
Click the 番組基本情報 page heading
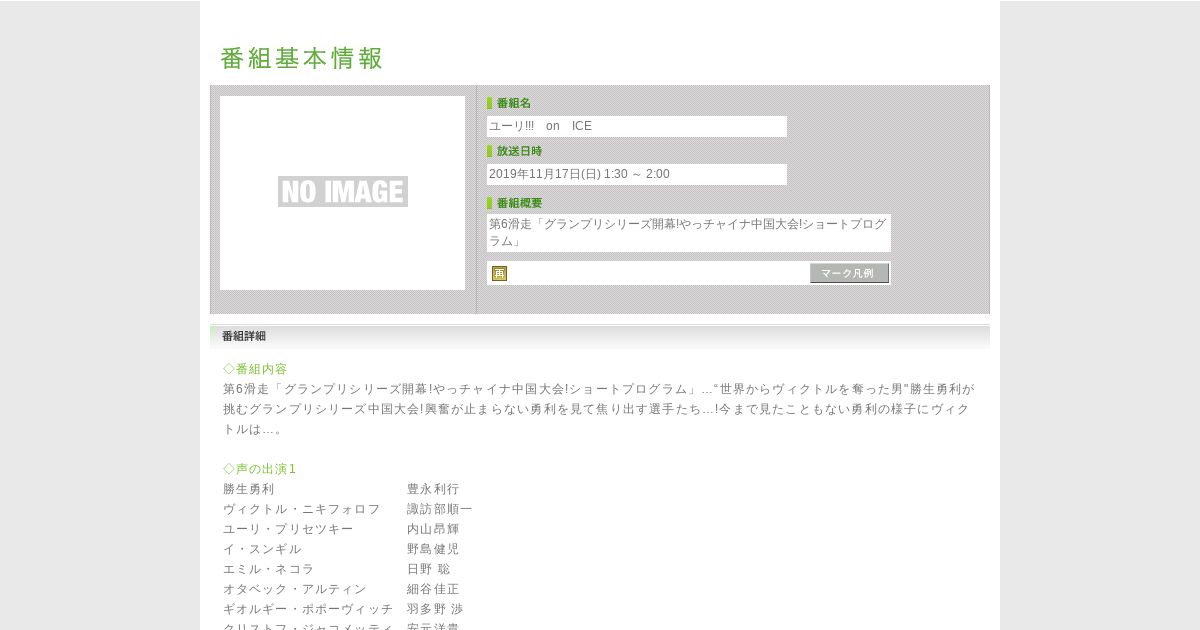pos(302,58)
